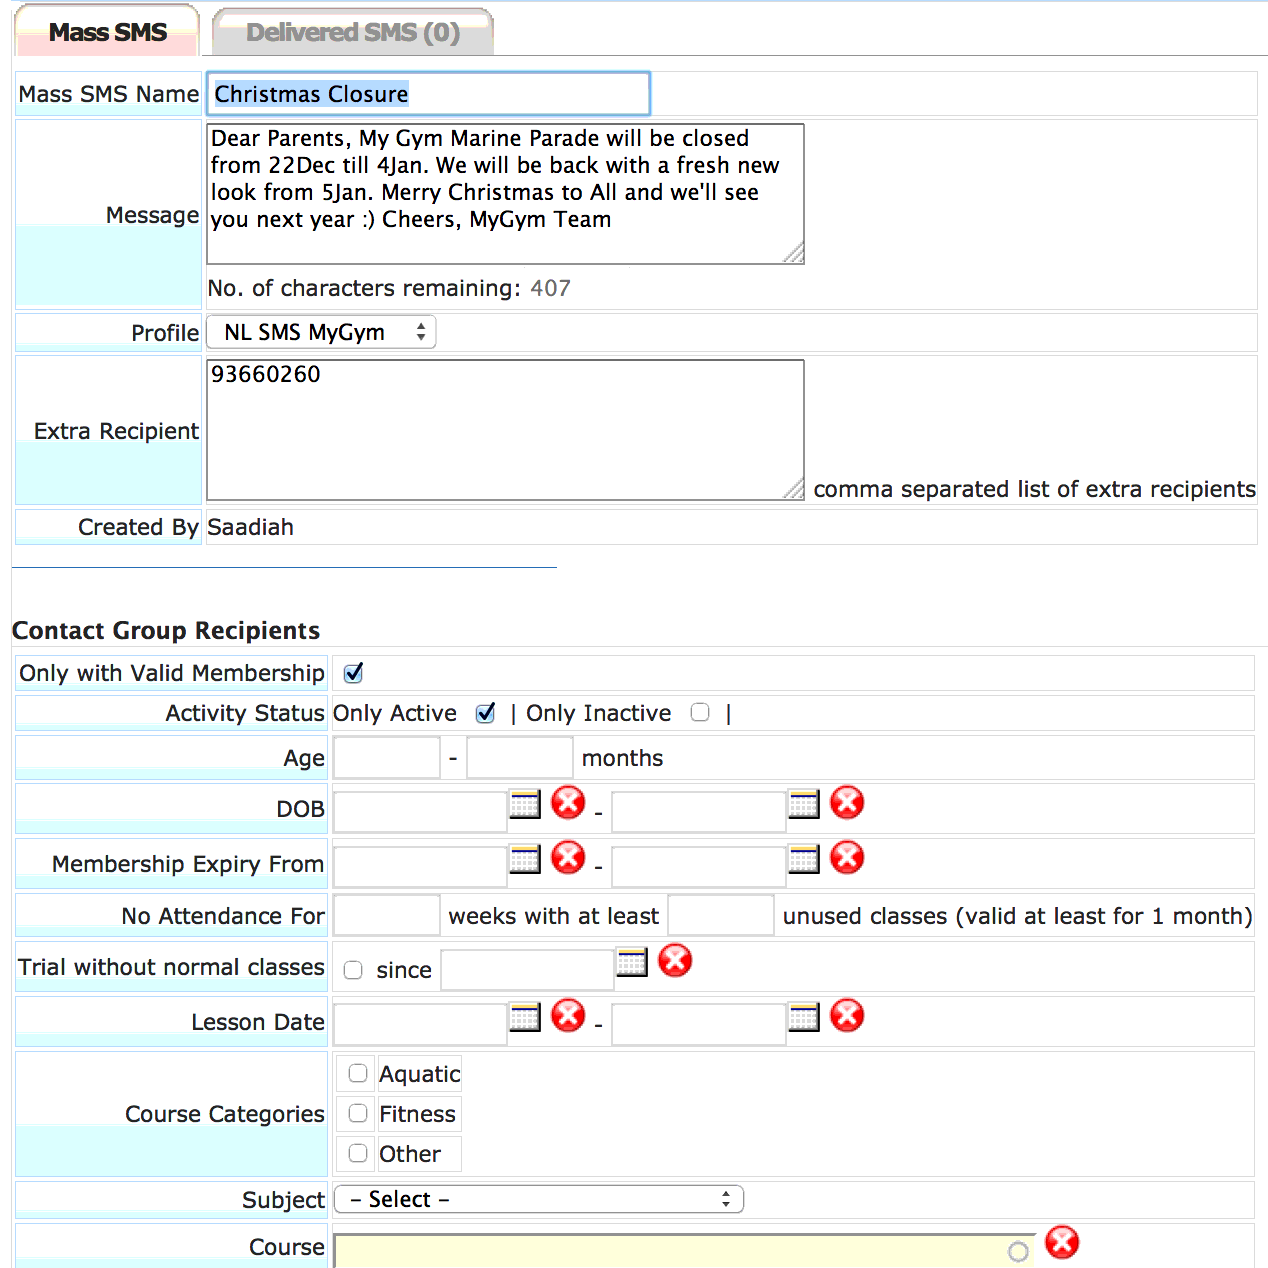Enable the Only Inactive checkbox
The image size is (1268, 1268).
(700, 712)
